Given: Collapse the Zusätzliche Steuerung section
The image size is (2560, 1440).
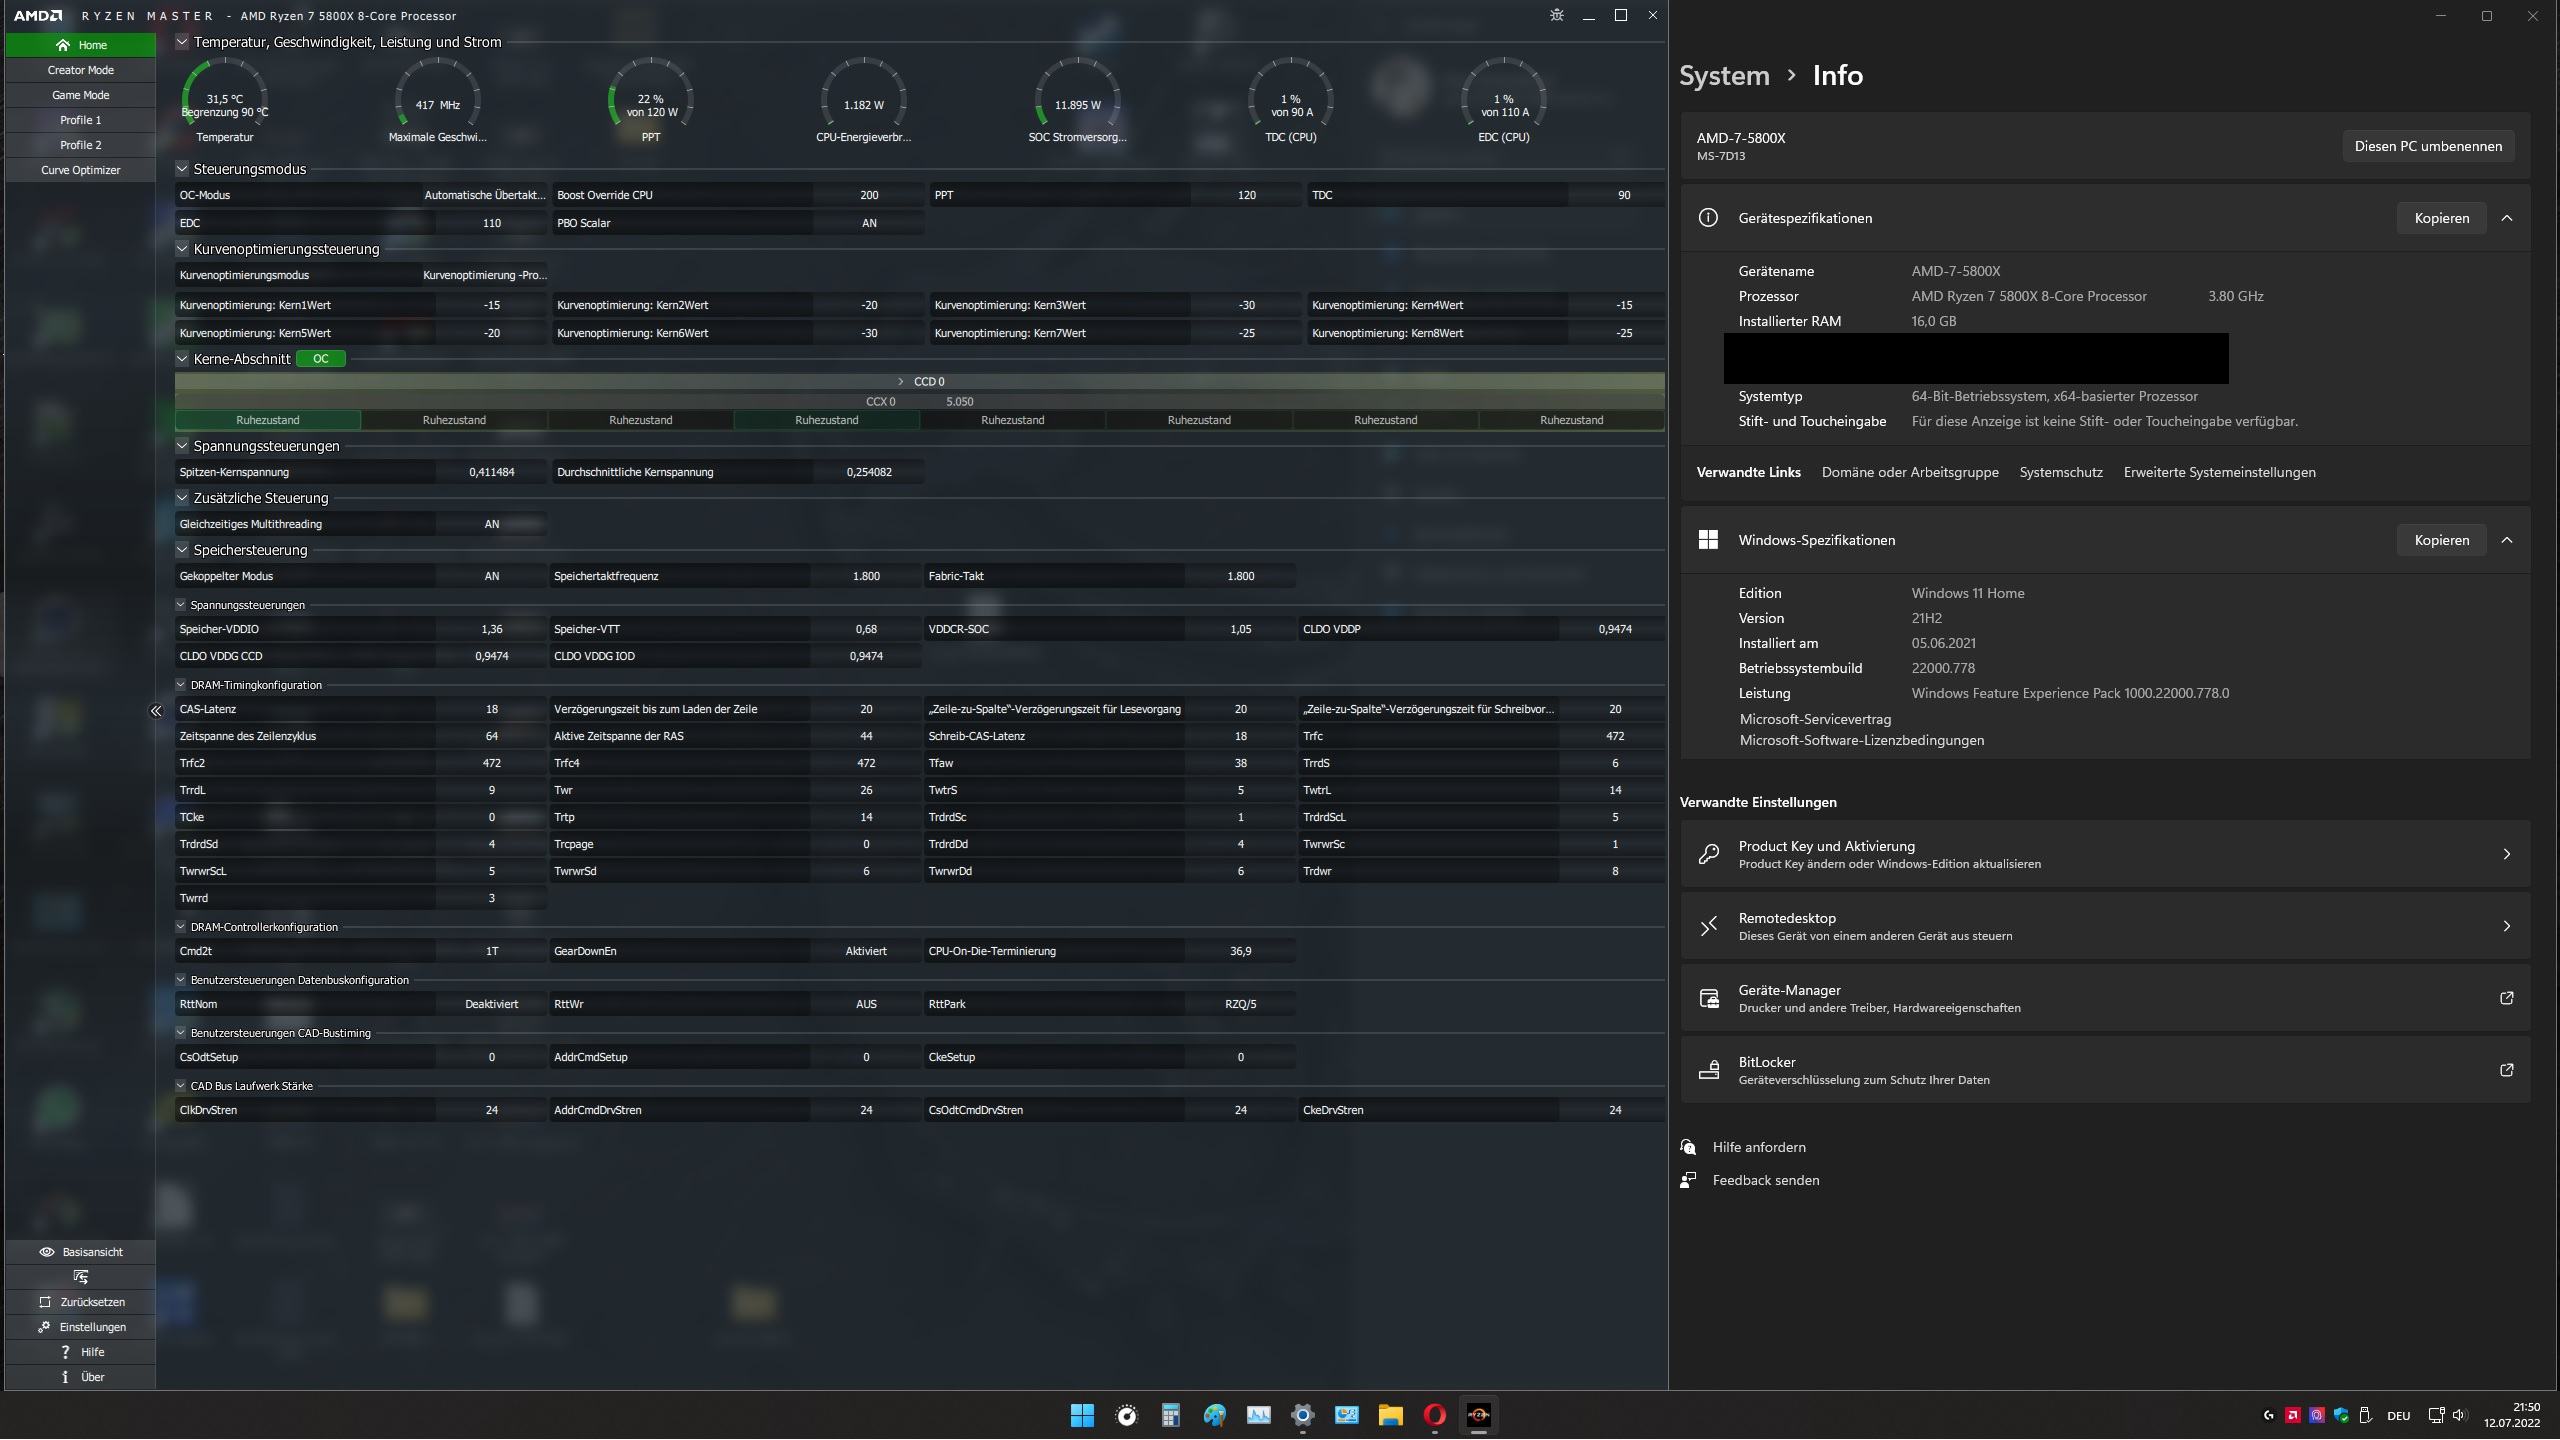Looking at the screenshot, I should [x=182, y=498].
